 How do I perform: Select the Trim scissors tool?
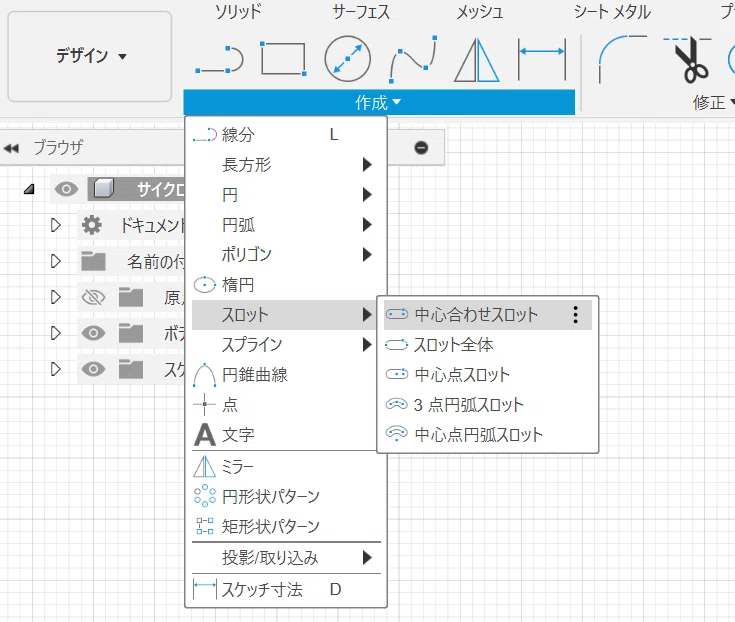click(688, 60)
